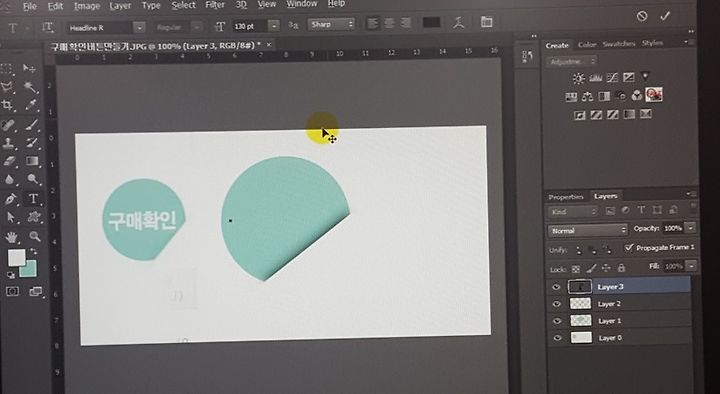Add a Vibrance adjustment
Screen dimensions: 720x394
[x=645, y=76]
